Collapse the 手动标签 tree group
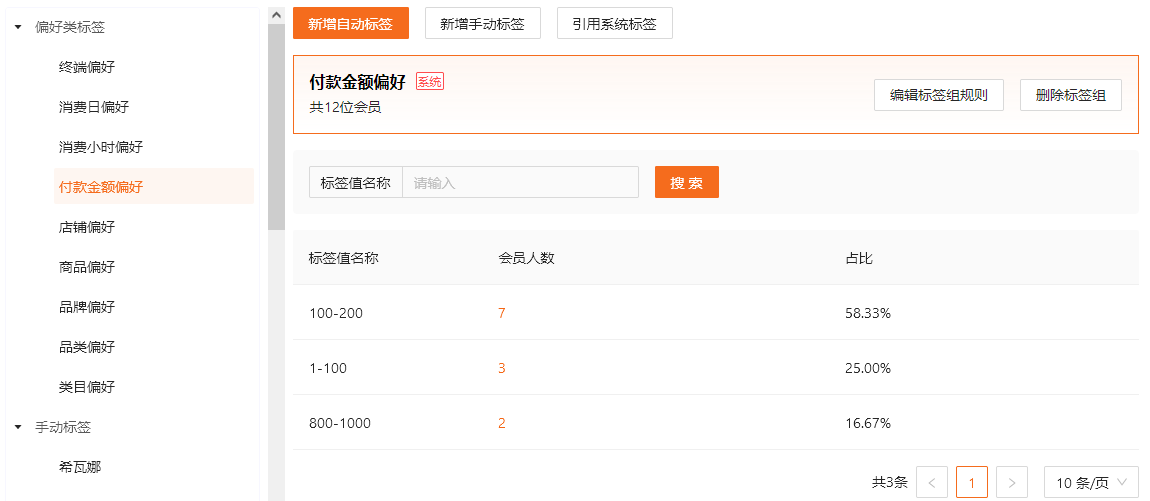This screenshot has width=1150, height=501. point(18,427)
